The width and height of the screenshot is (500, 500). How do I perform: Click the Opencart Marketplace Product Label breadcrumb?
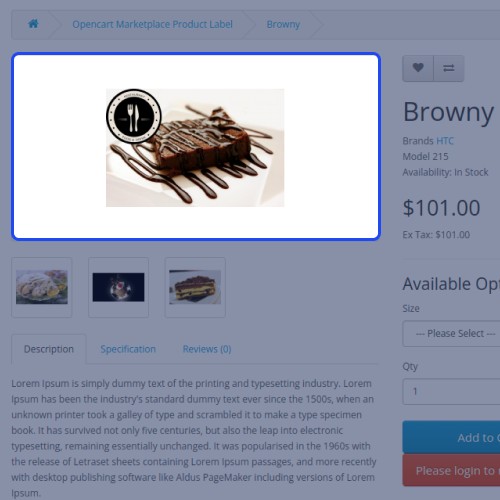(x=152, y=24)
